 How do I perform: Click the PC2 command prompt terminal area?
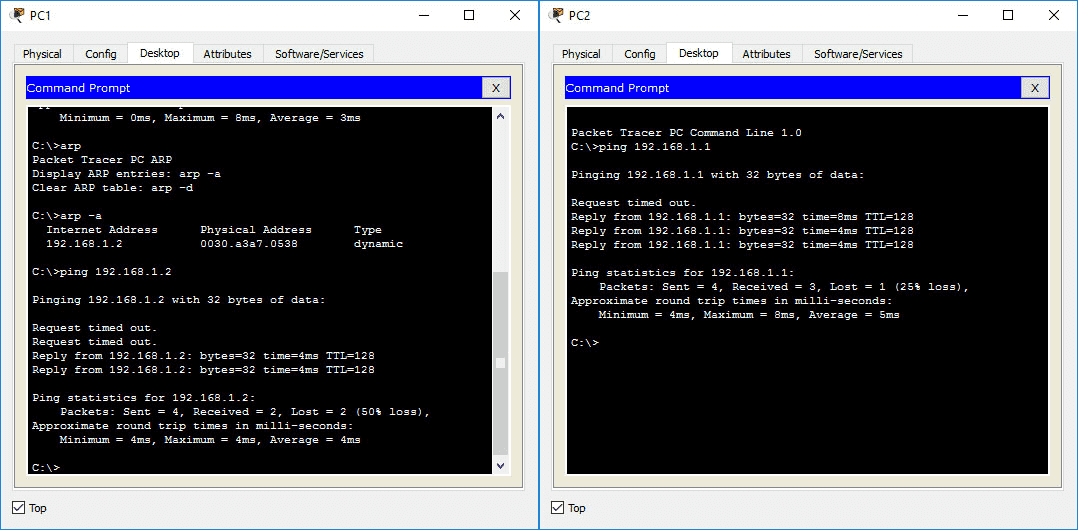point(807,400)
